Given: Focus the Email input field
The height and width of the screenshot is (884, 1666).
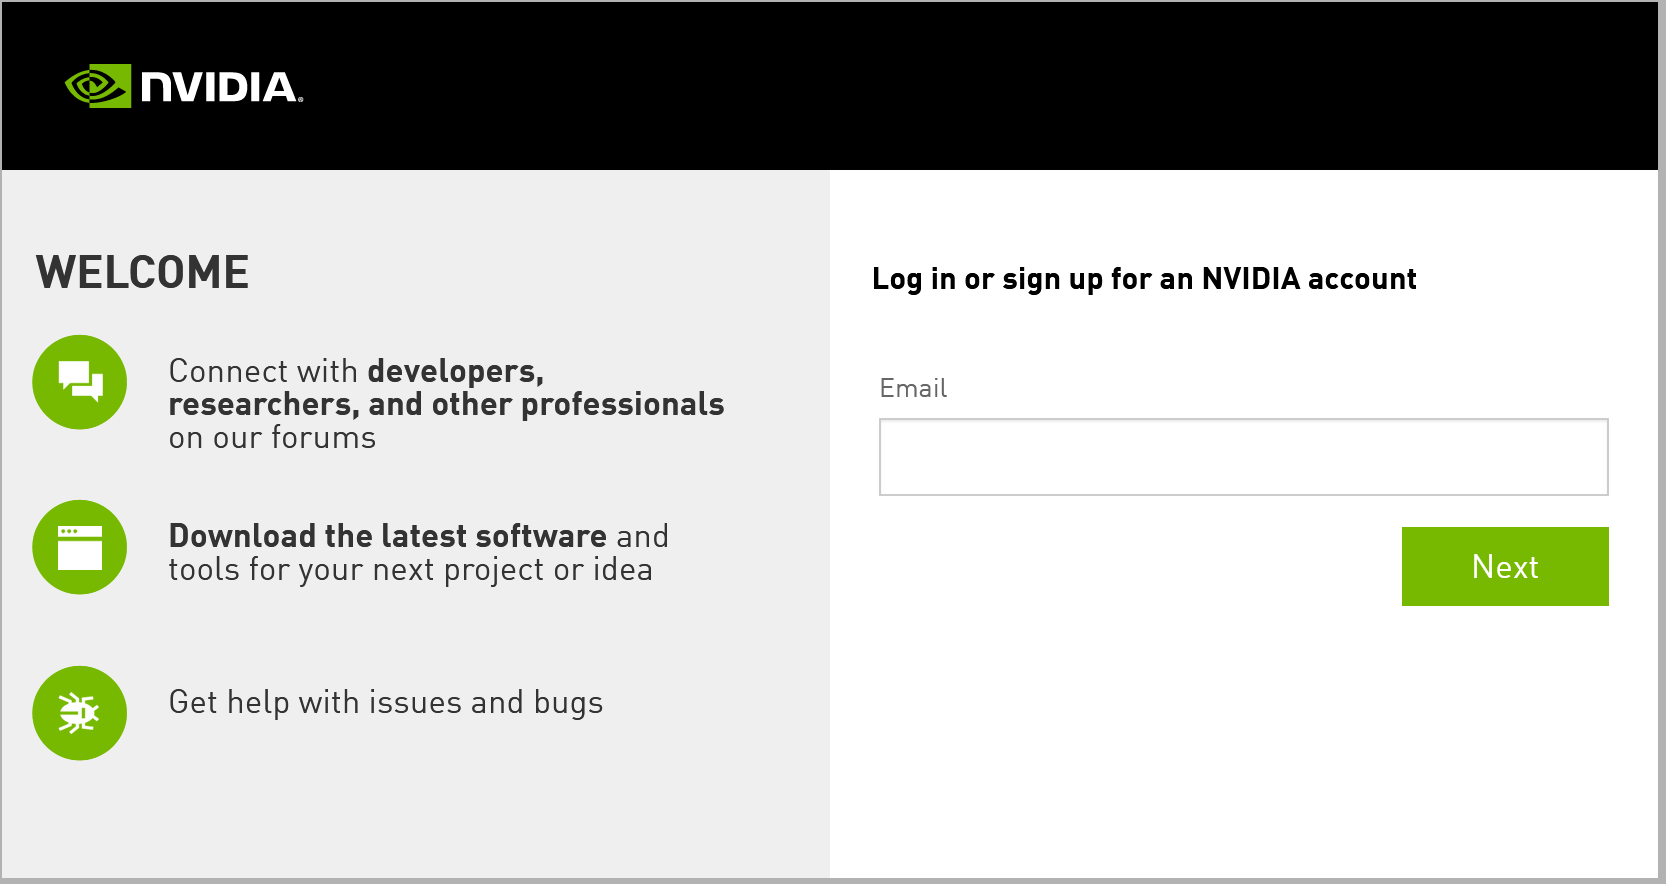Looking at the screenshot, I should [1243, 457].
